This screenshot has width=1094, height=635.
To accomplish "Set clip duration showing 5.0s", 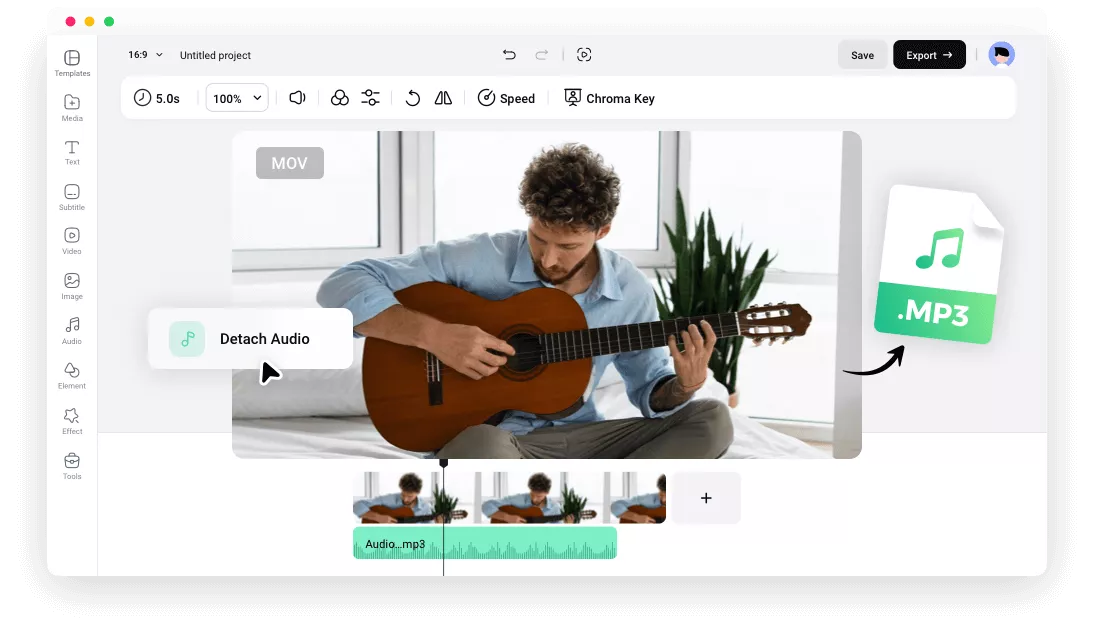I will 157,98.
